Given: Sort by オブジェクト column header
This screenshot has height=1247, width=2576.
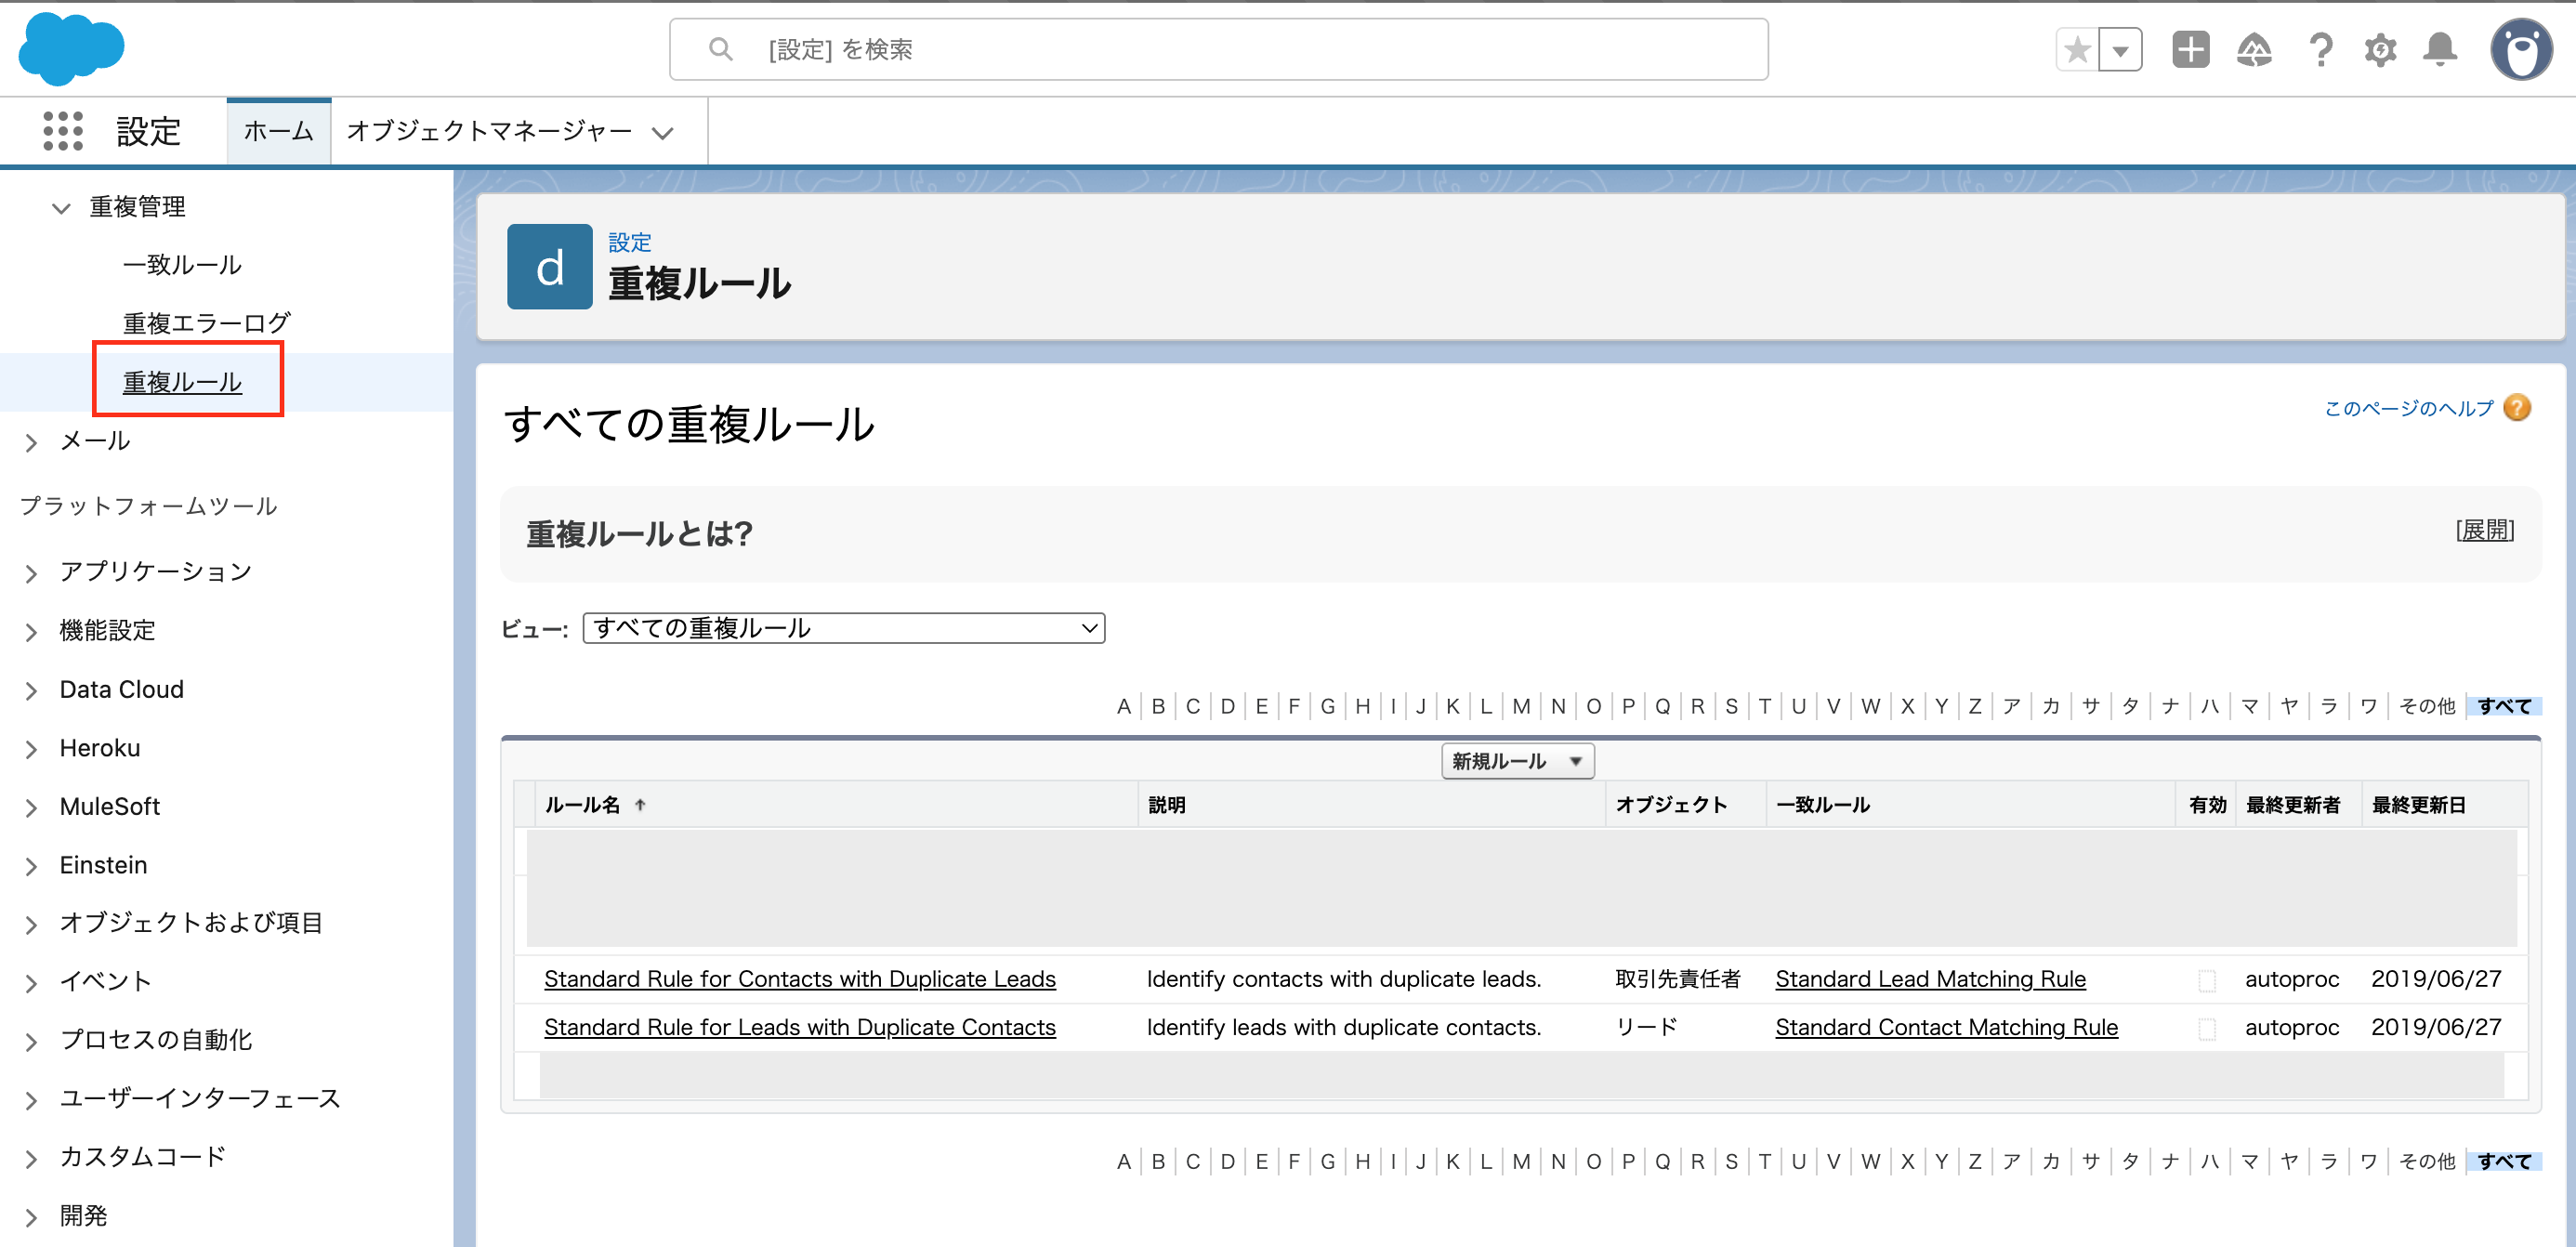Looking at the screenshot, I should point(1671,805).
